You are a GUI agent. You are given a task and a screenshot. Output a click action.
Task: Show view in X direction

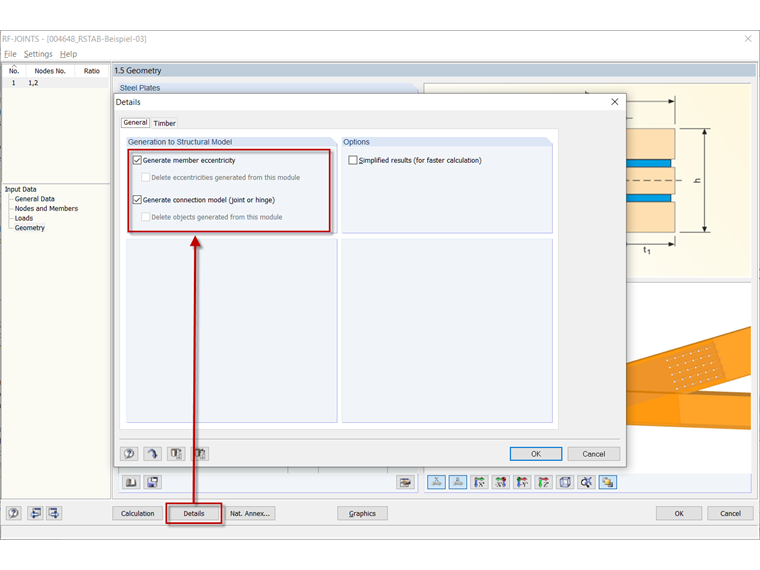coord(479,482)
